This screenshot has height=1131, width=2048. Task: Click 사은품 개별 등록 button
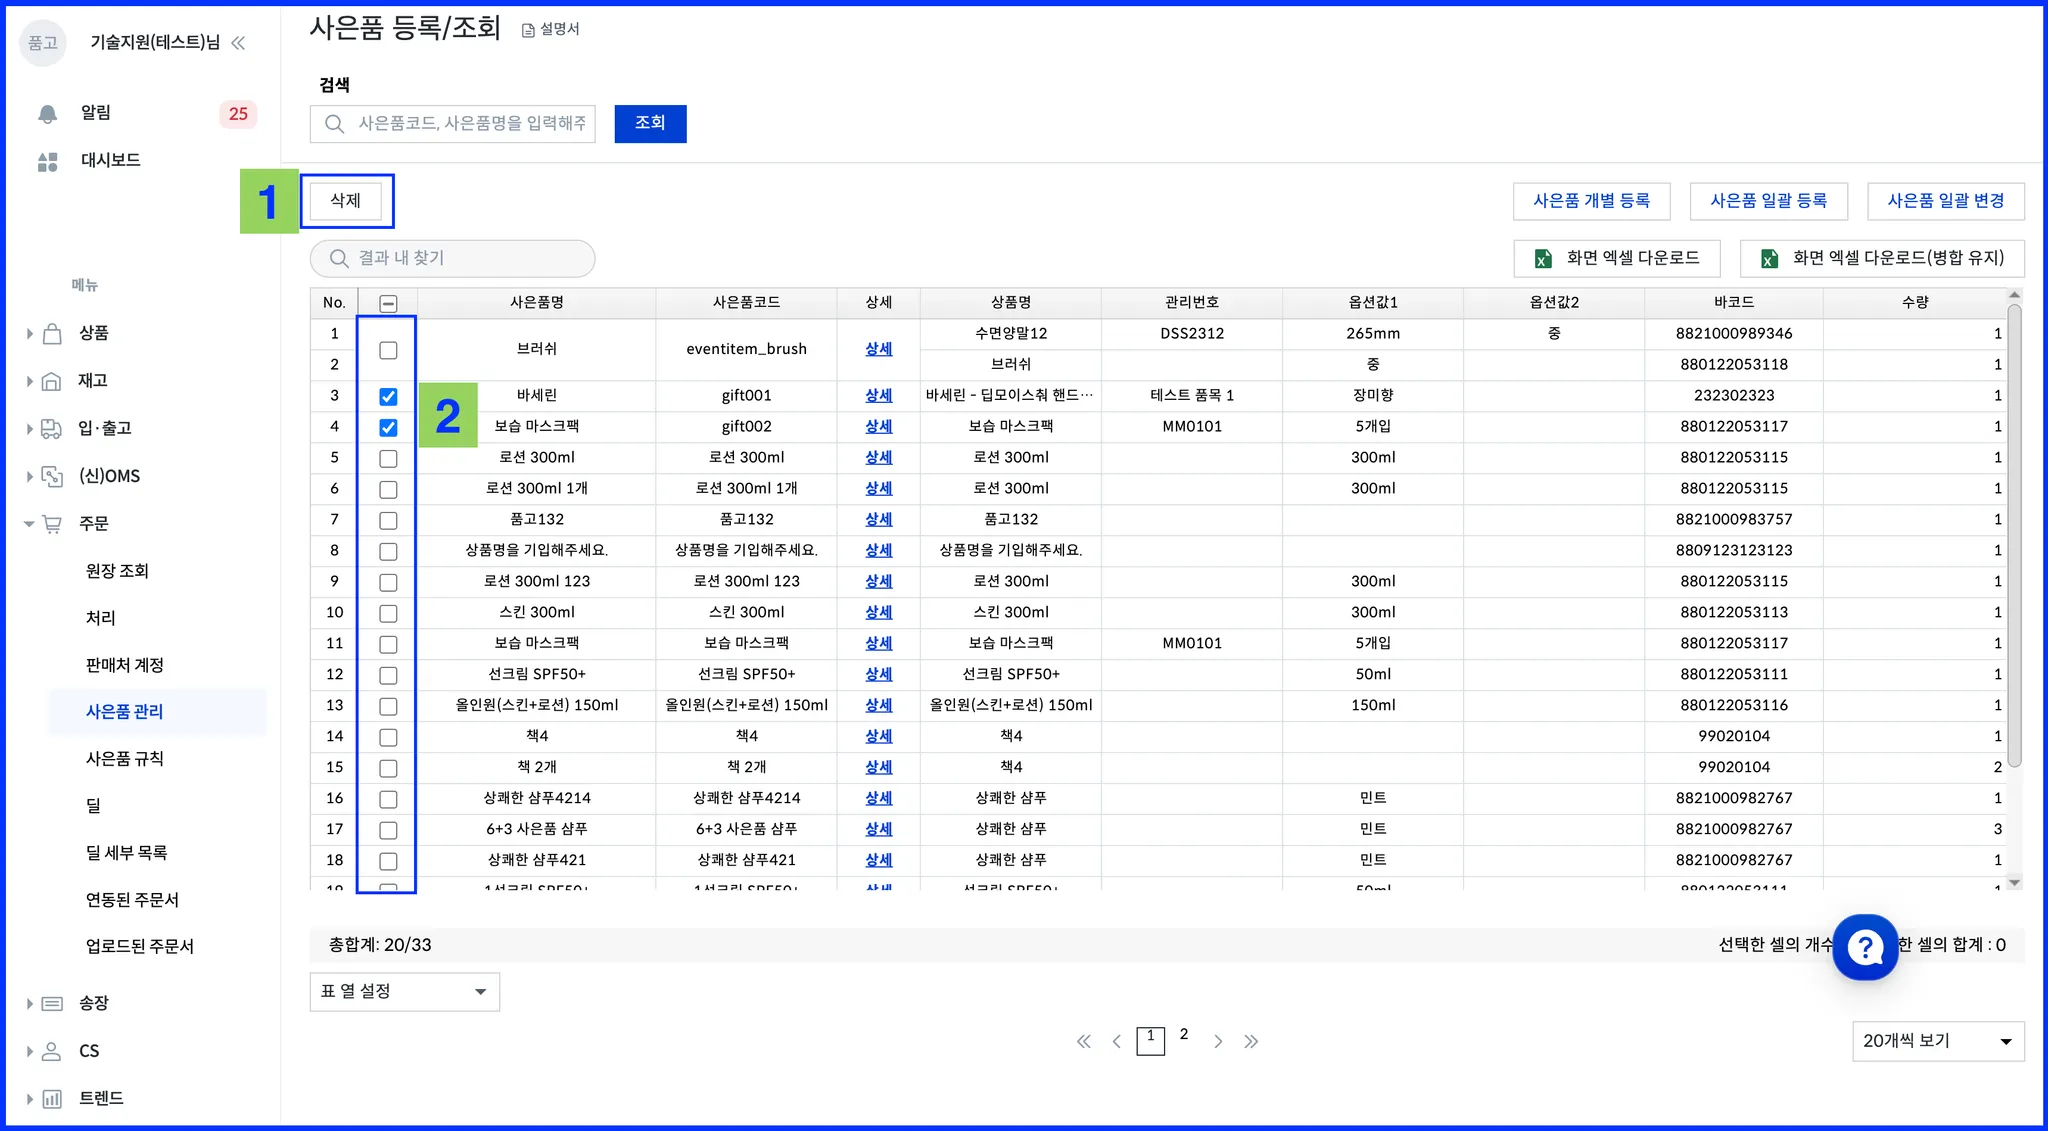pos(1591,201)
